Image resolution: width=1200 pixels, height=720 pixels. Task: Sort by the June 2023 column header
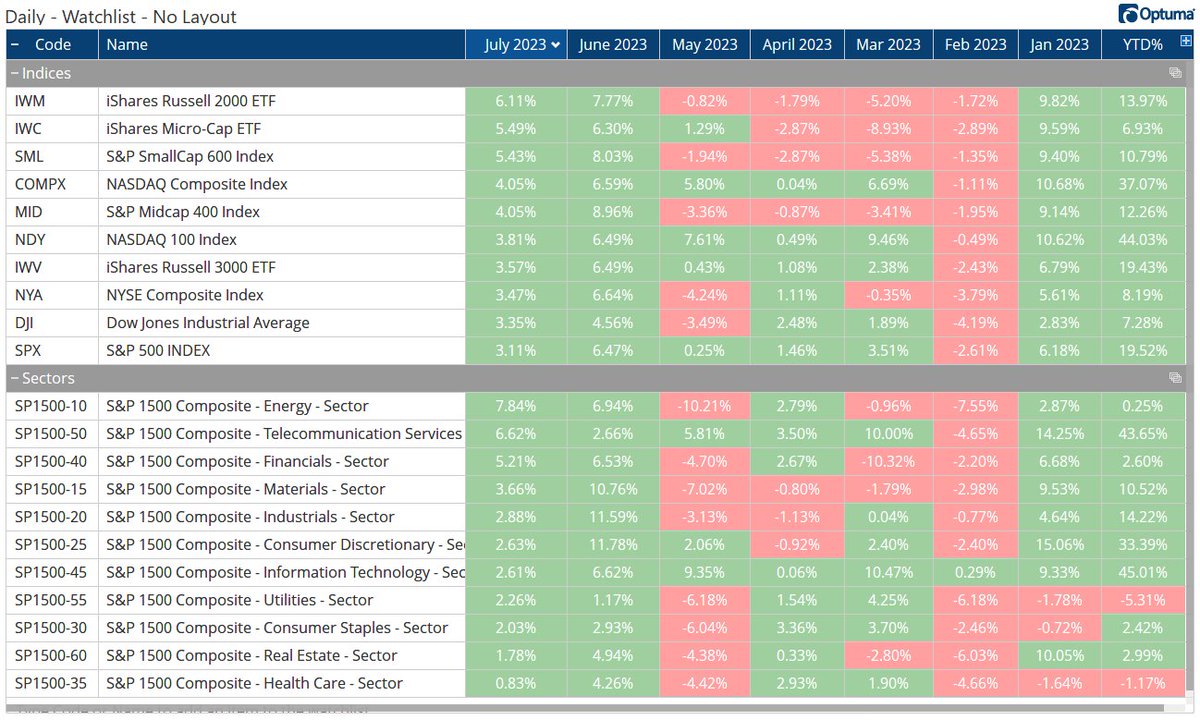(611, 44)
